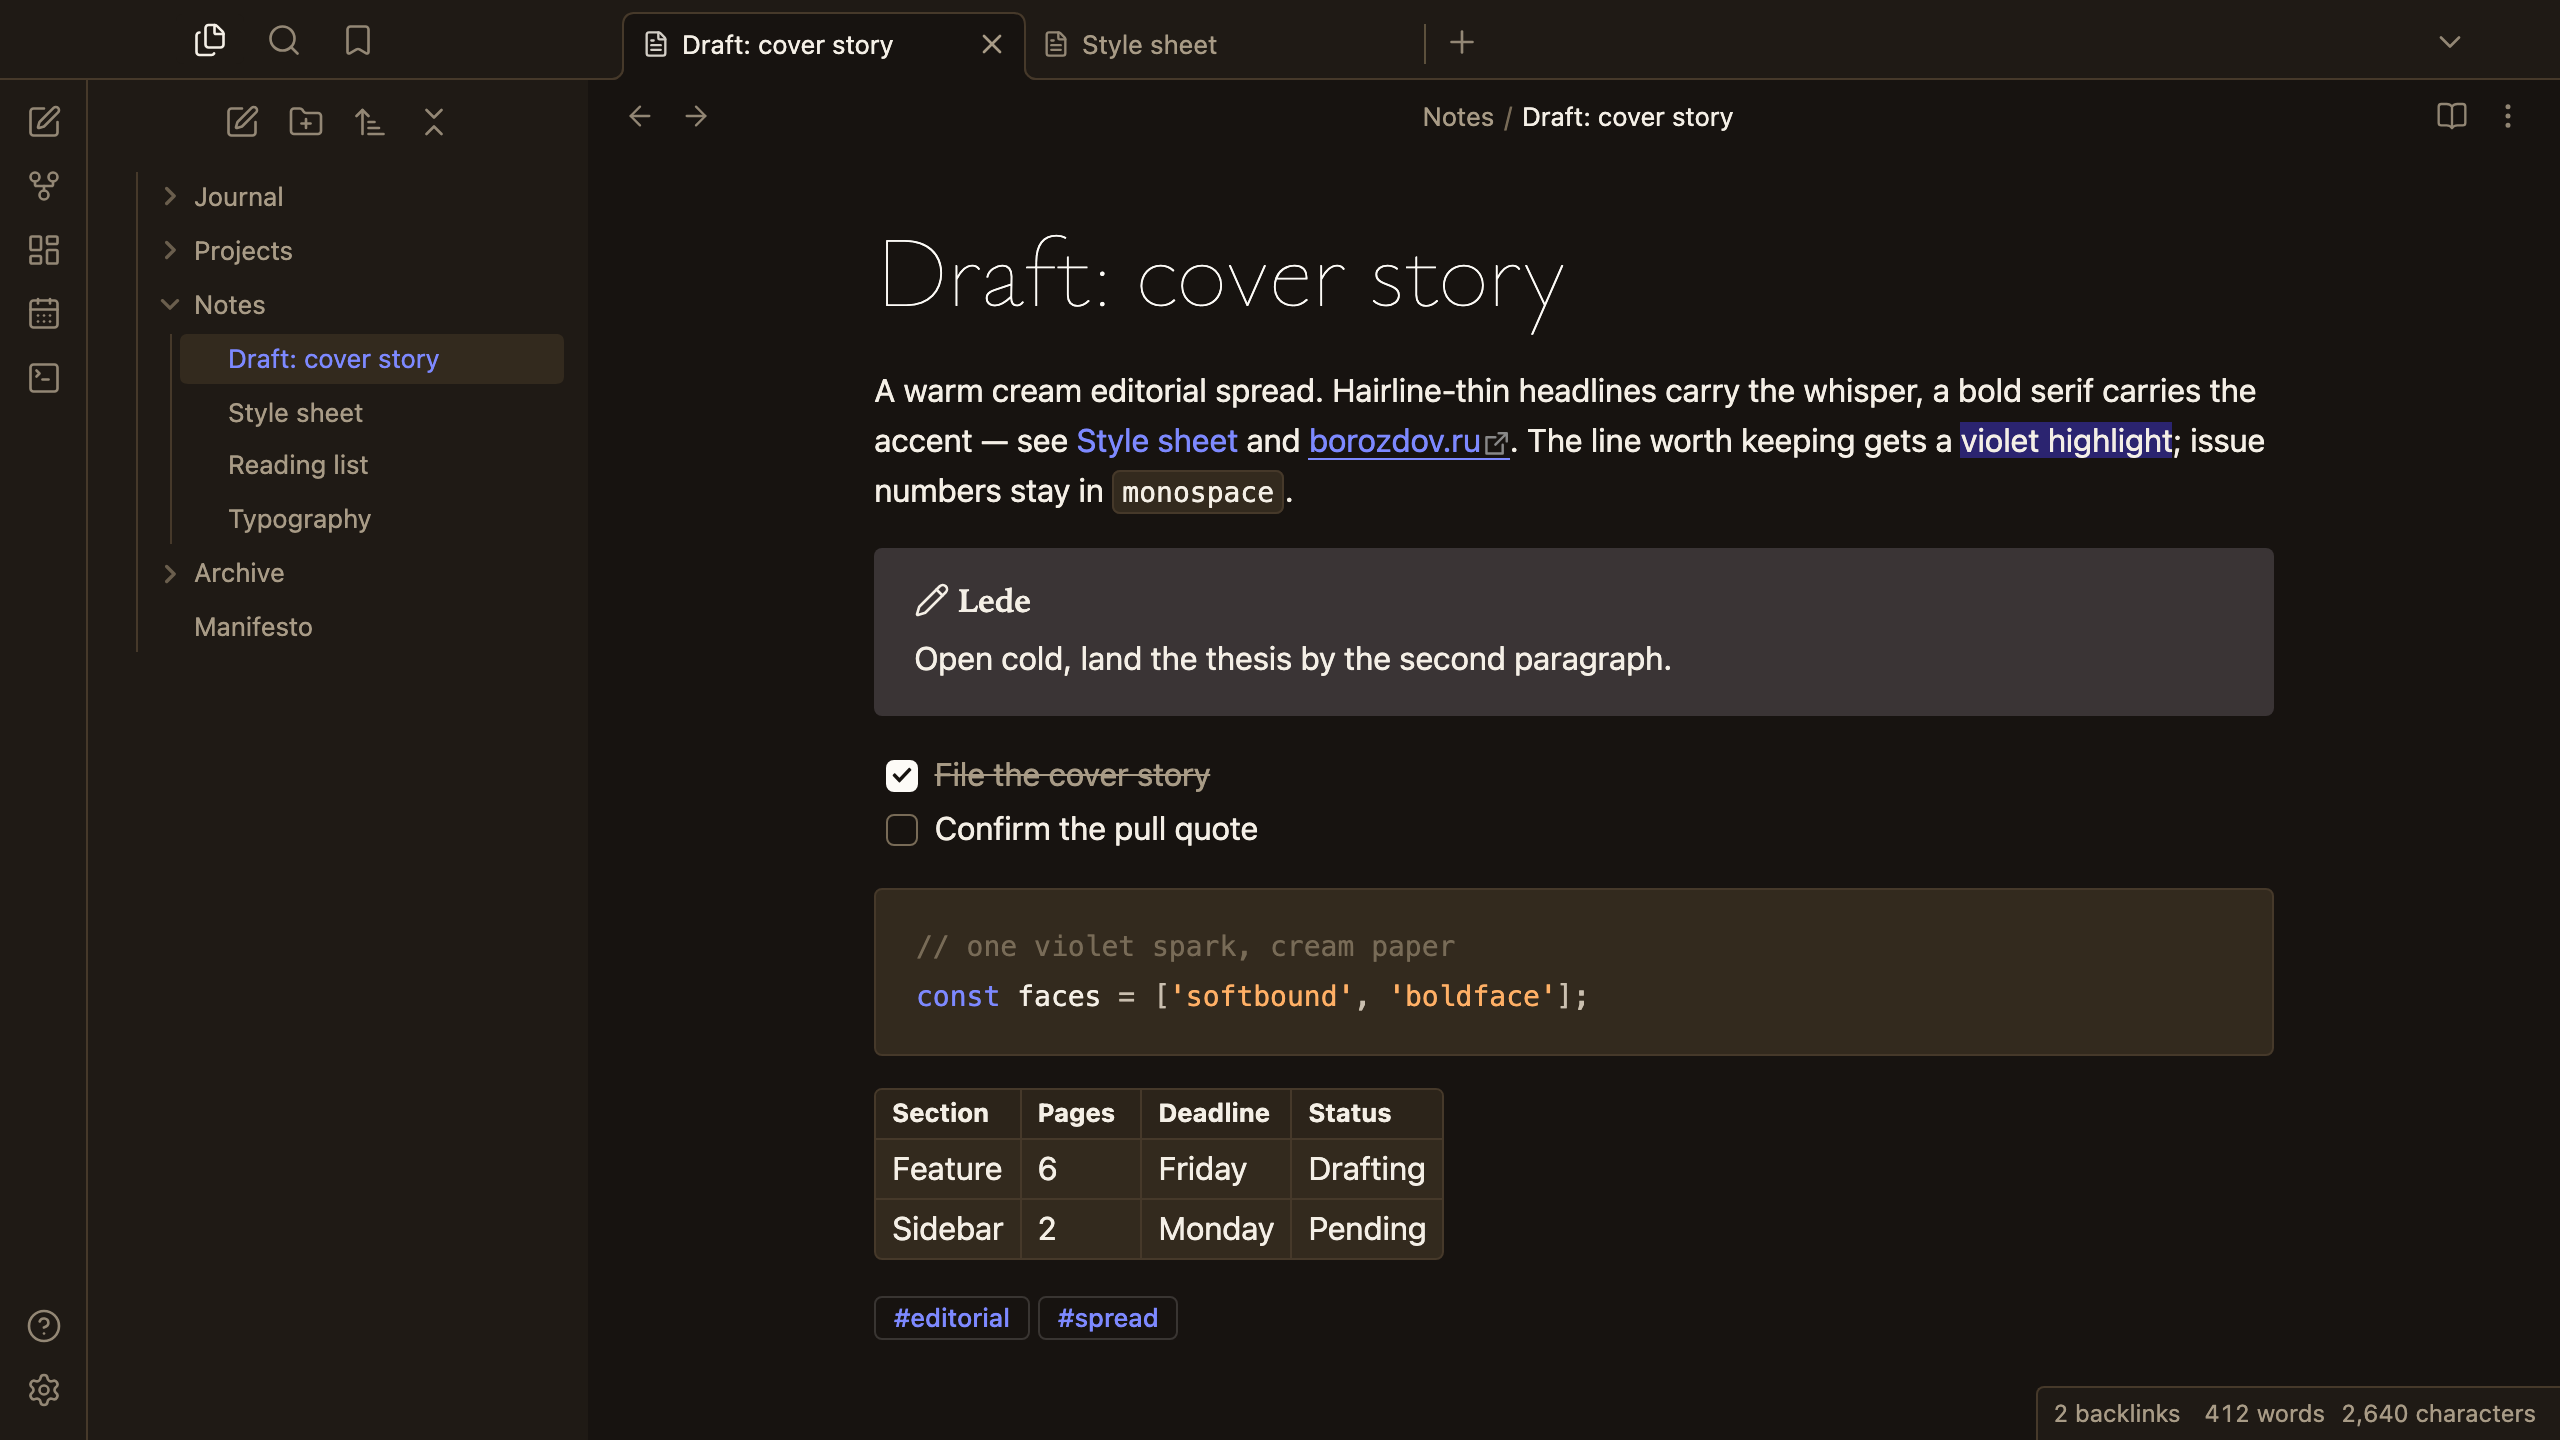Image resolution: width=2560 pixels, height=1440 pixels.
Task: Change sort order in file explorer
Action: 370,122
